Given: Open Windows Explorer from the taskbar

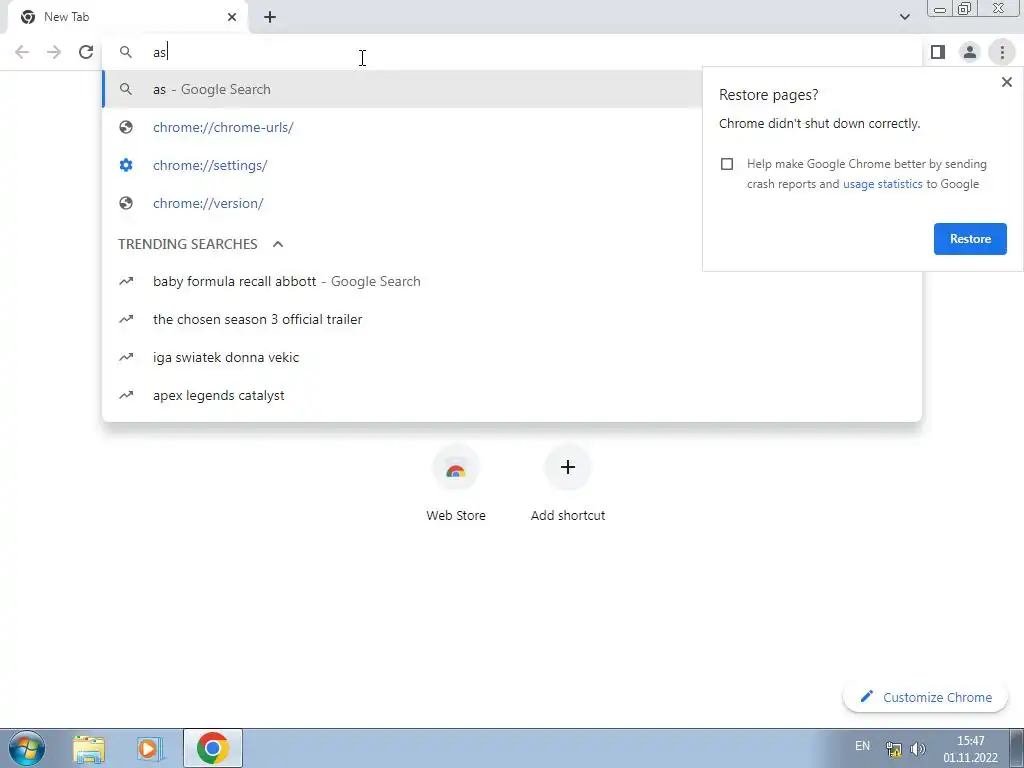Looking at the screenshot, I should [x=89, y=748].
